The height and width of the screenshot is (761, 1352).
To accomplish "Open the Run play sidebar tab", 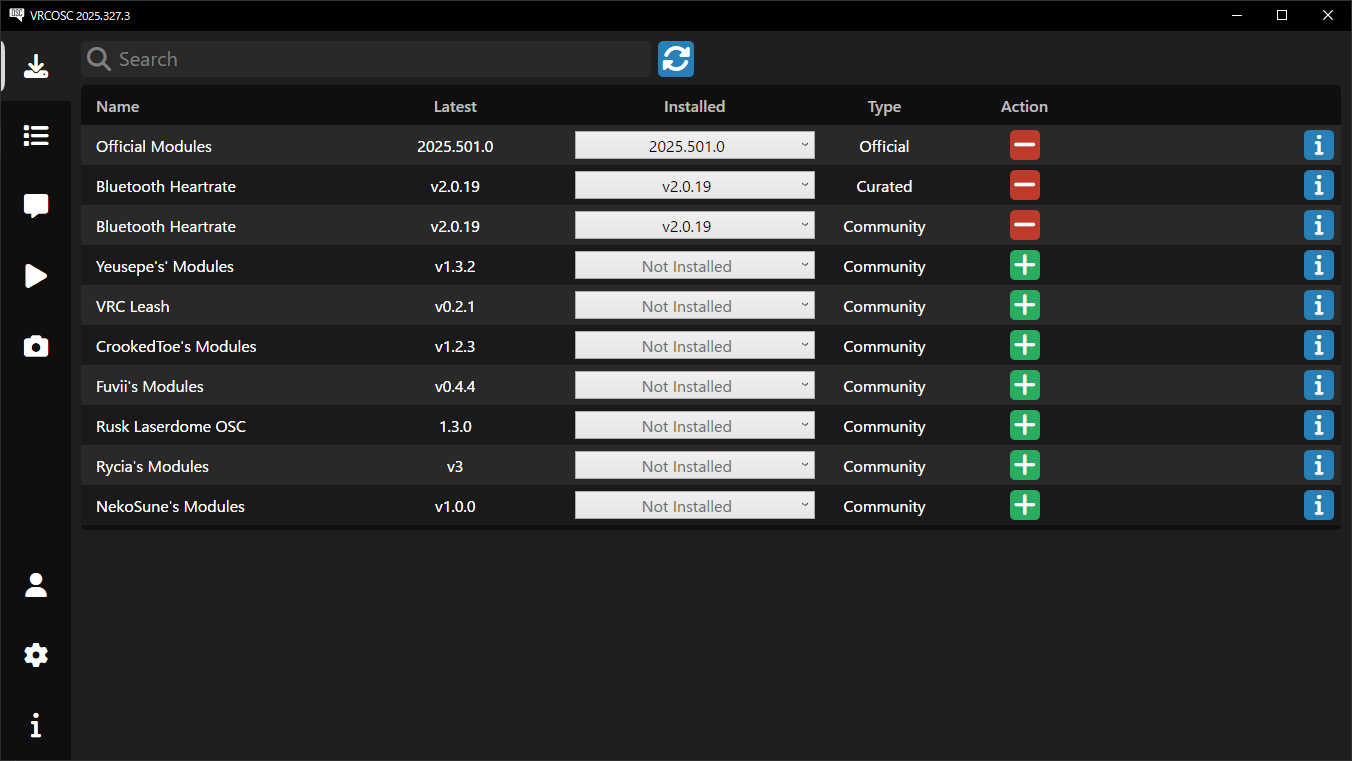I will (36, 276).
